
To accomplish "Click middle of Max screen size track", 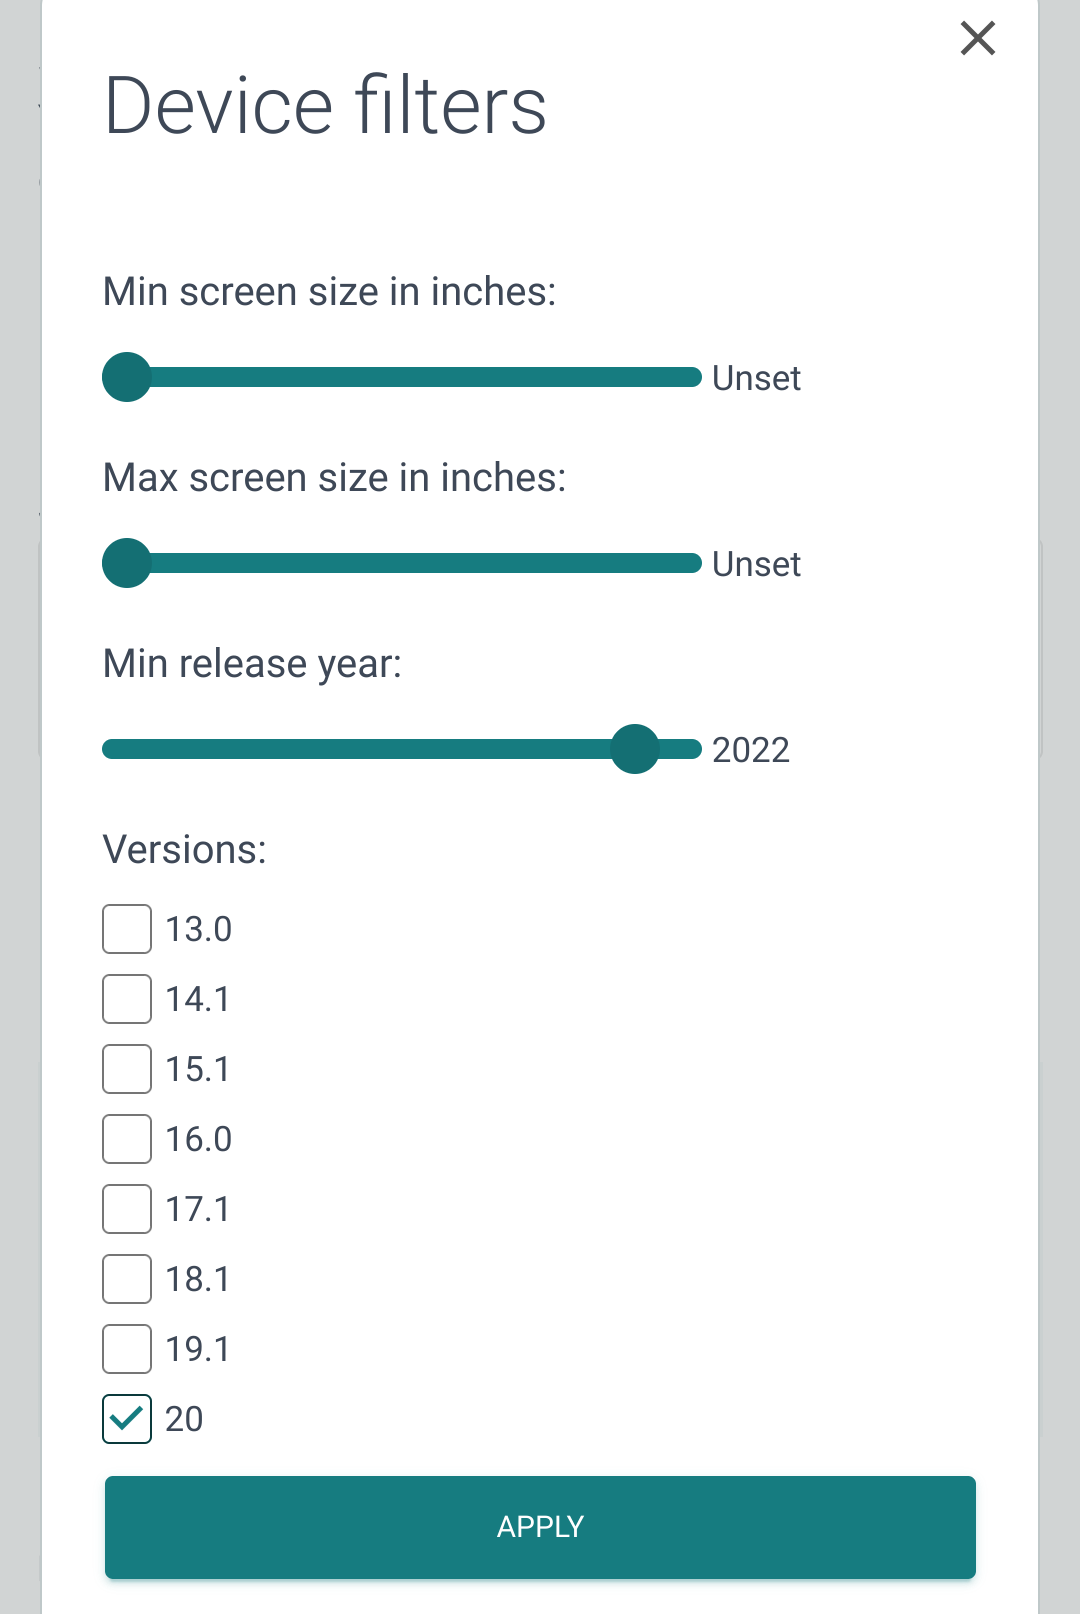I will (x=402, y=563).
